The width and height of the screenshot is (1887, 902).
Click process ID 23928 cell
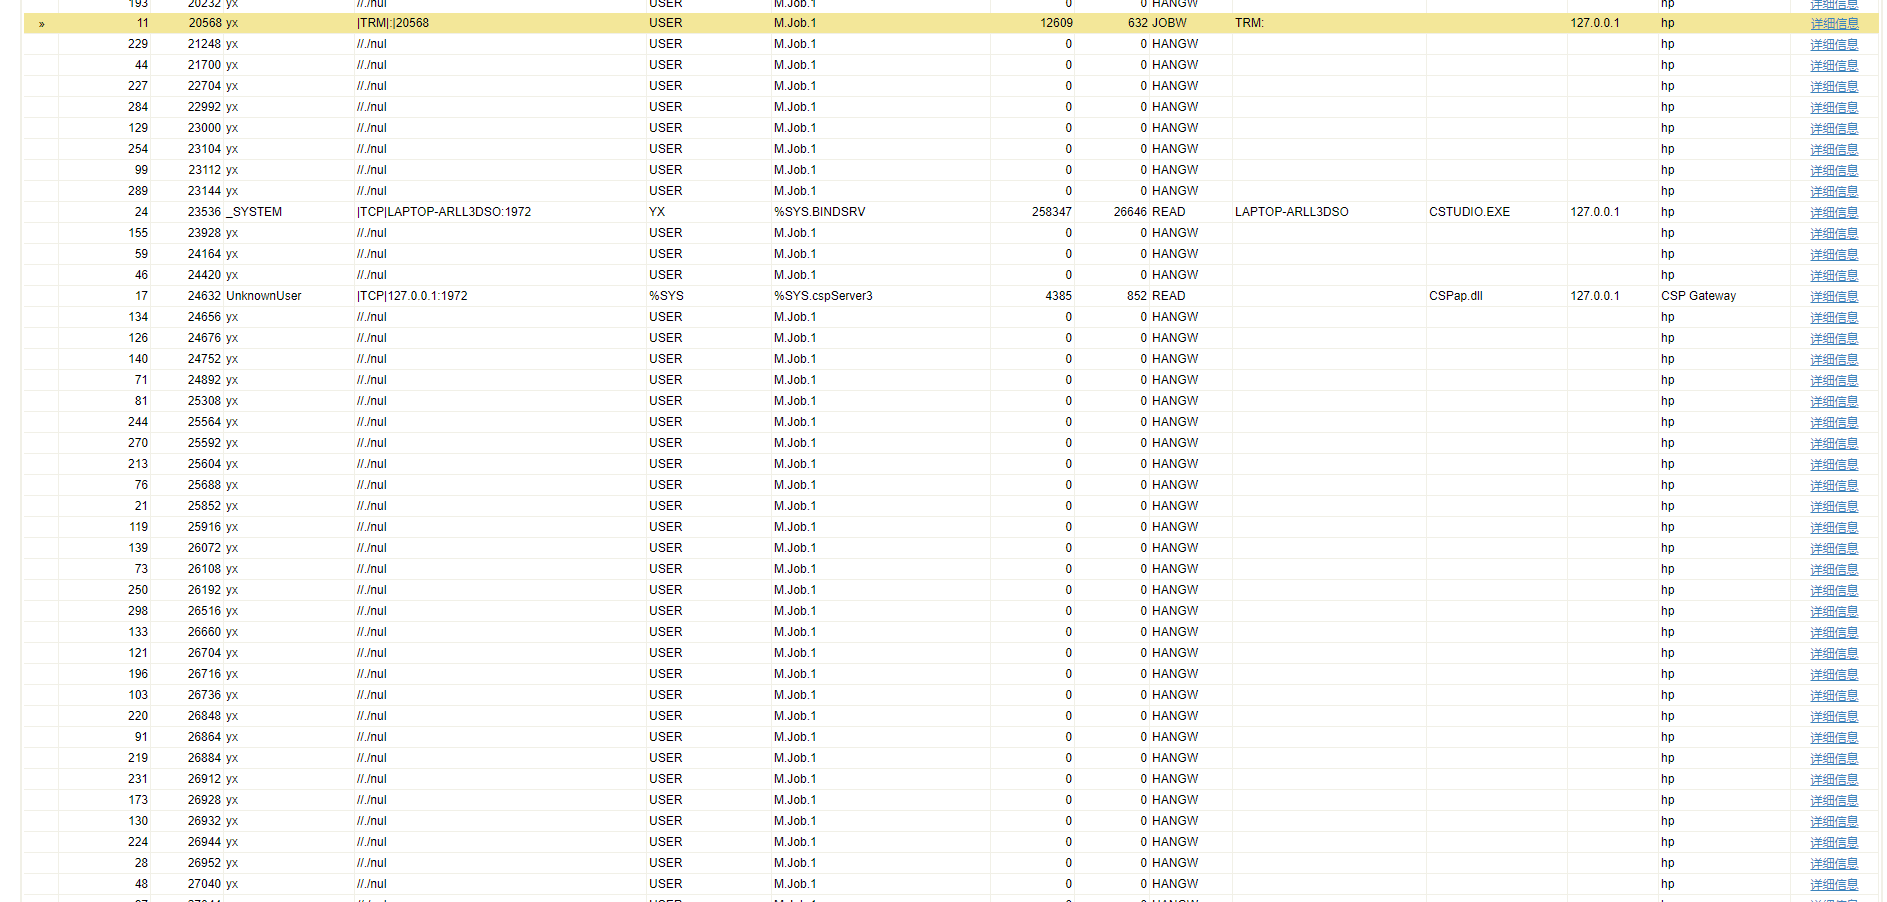[204, 233]
